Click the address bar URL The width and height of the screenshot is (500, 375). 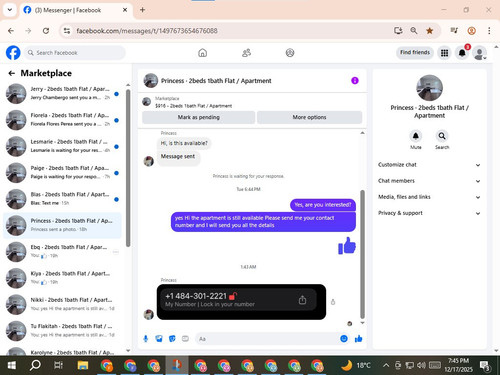click(x=147, y=31)
